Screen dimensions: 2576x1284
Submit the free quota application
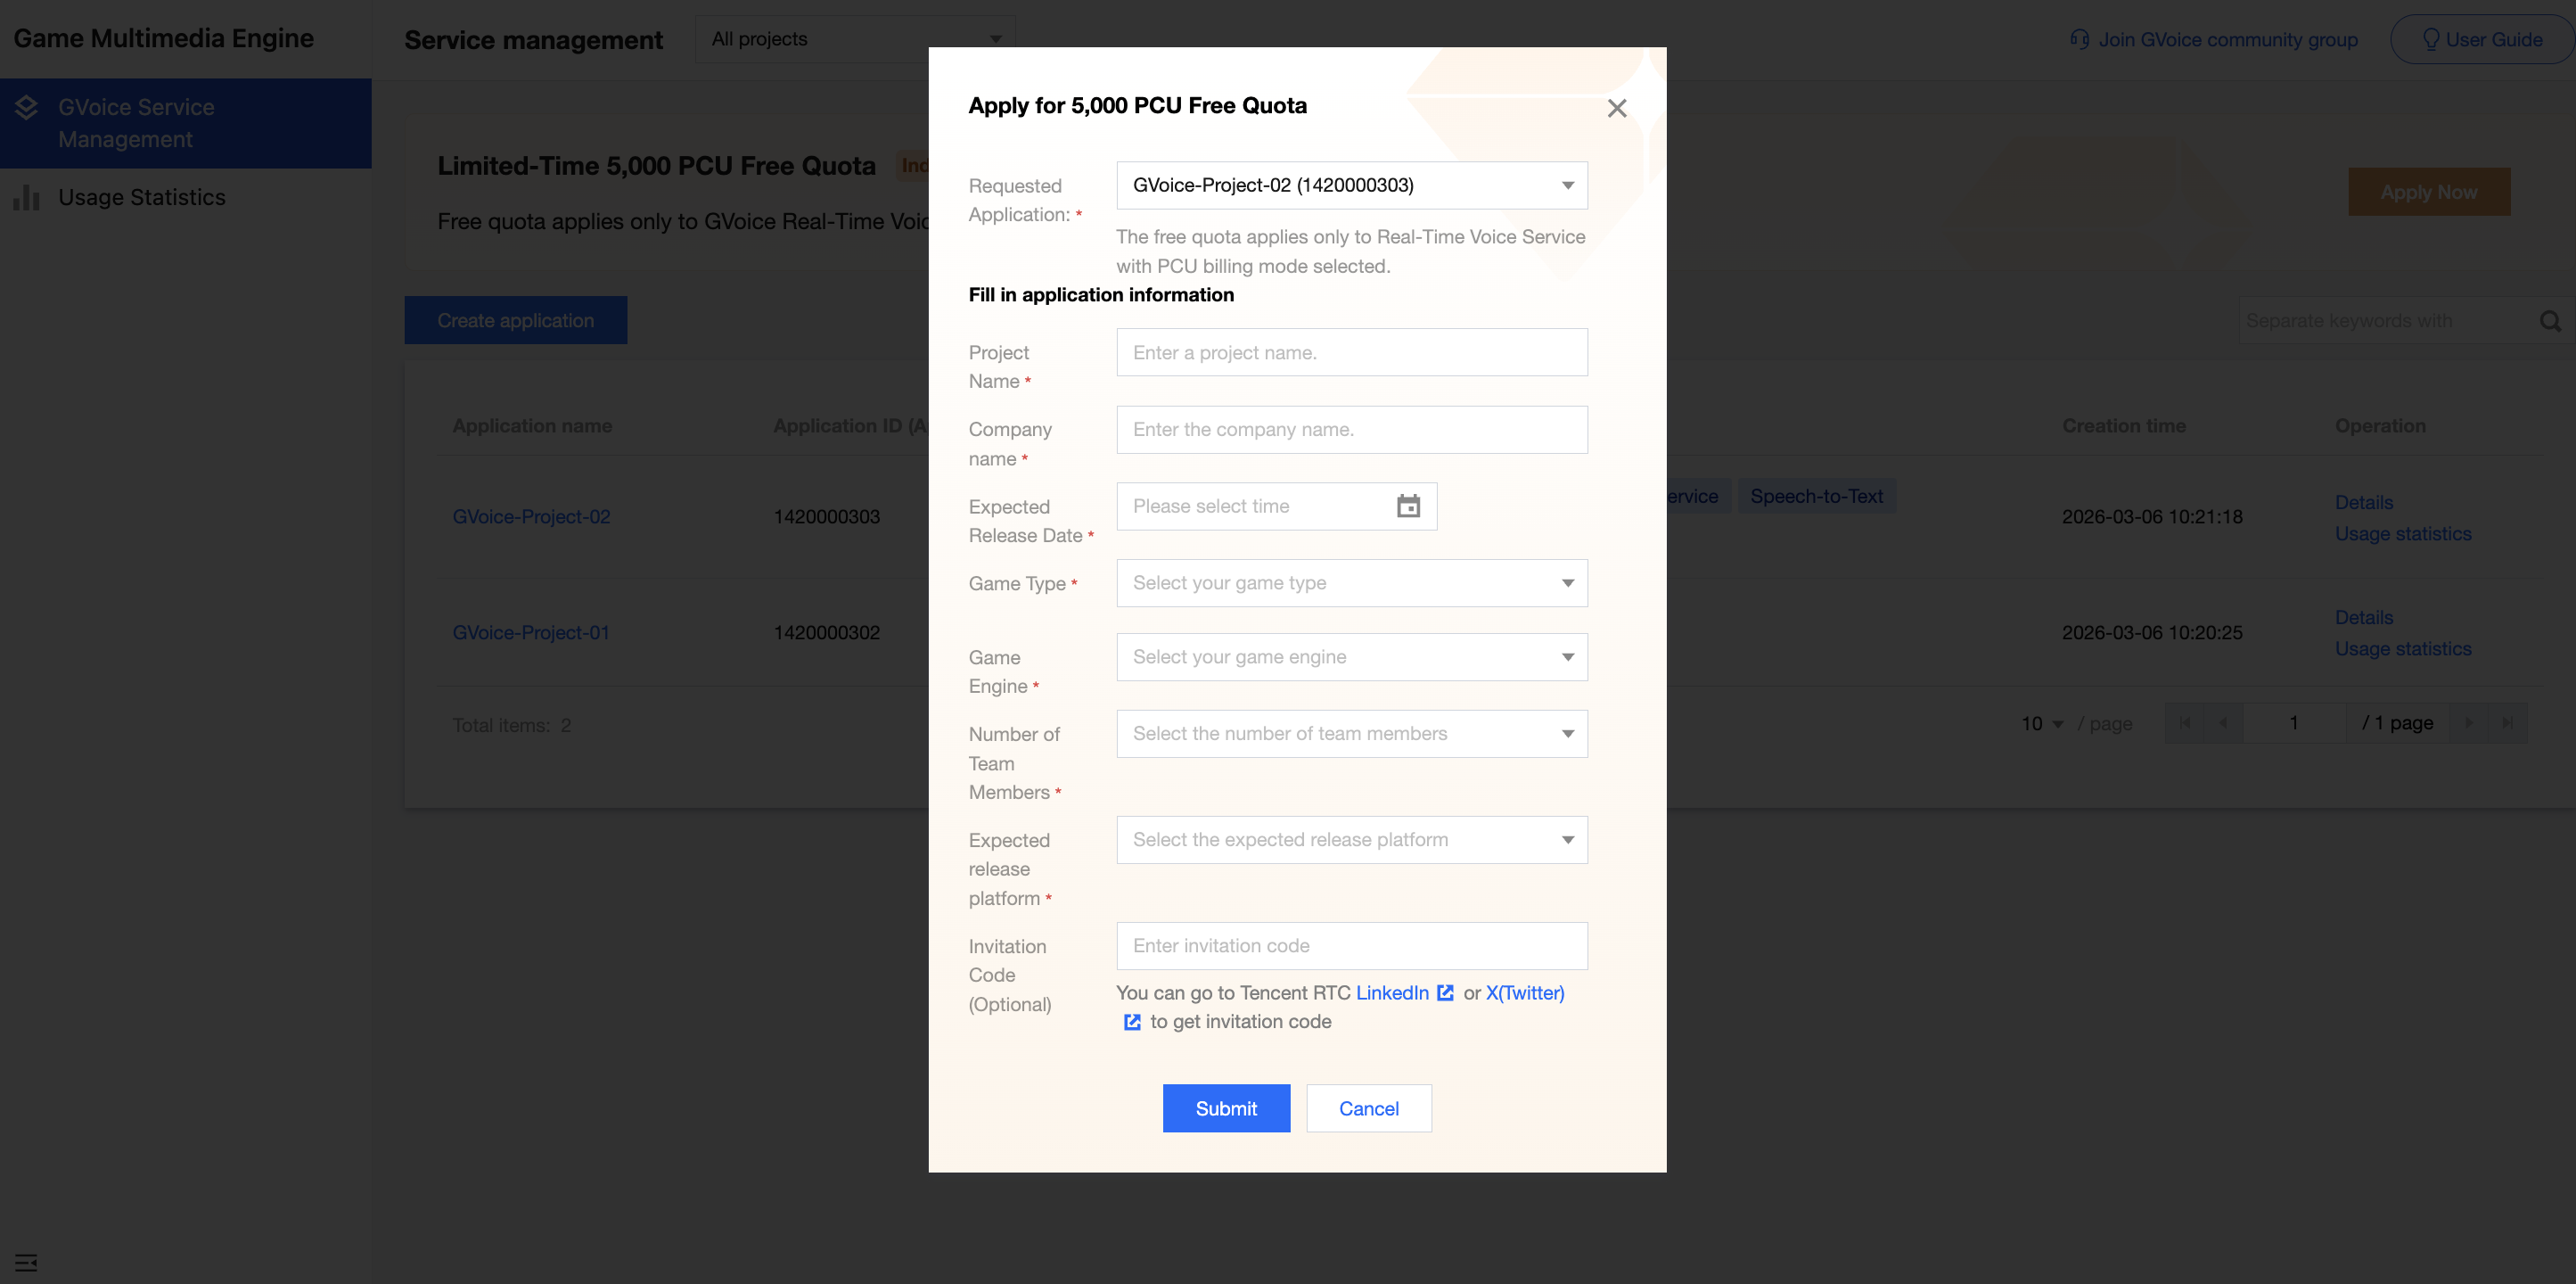(1225, 1108)
